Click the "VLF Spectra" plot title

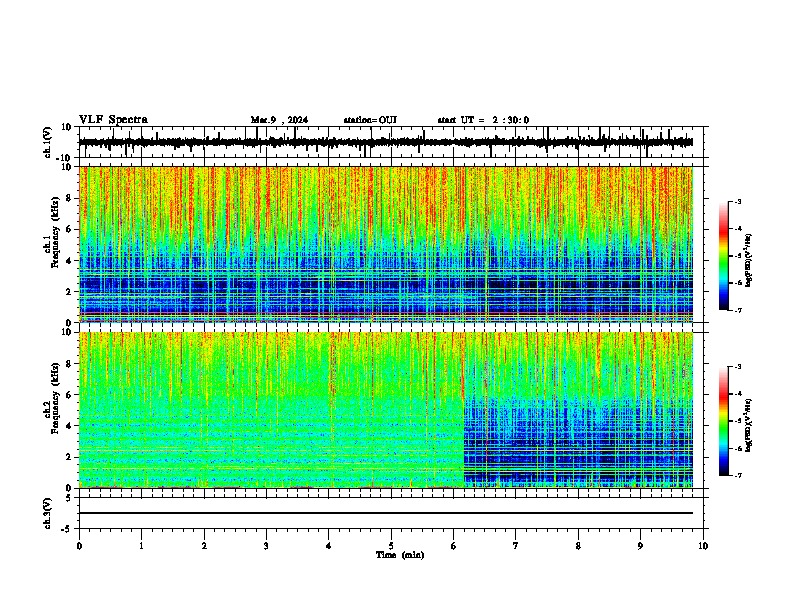113,120
